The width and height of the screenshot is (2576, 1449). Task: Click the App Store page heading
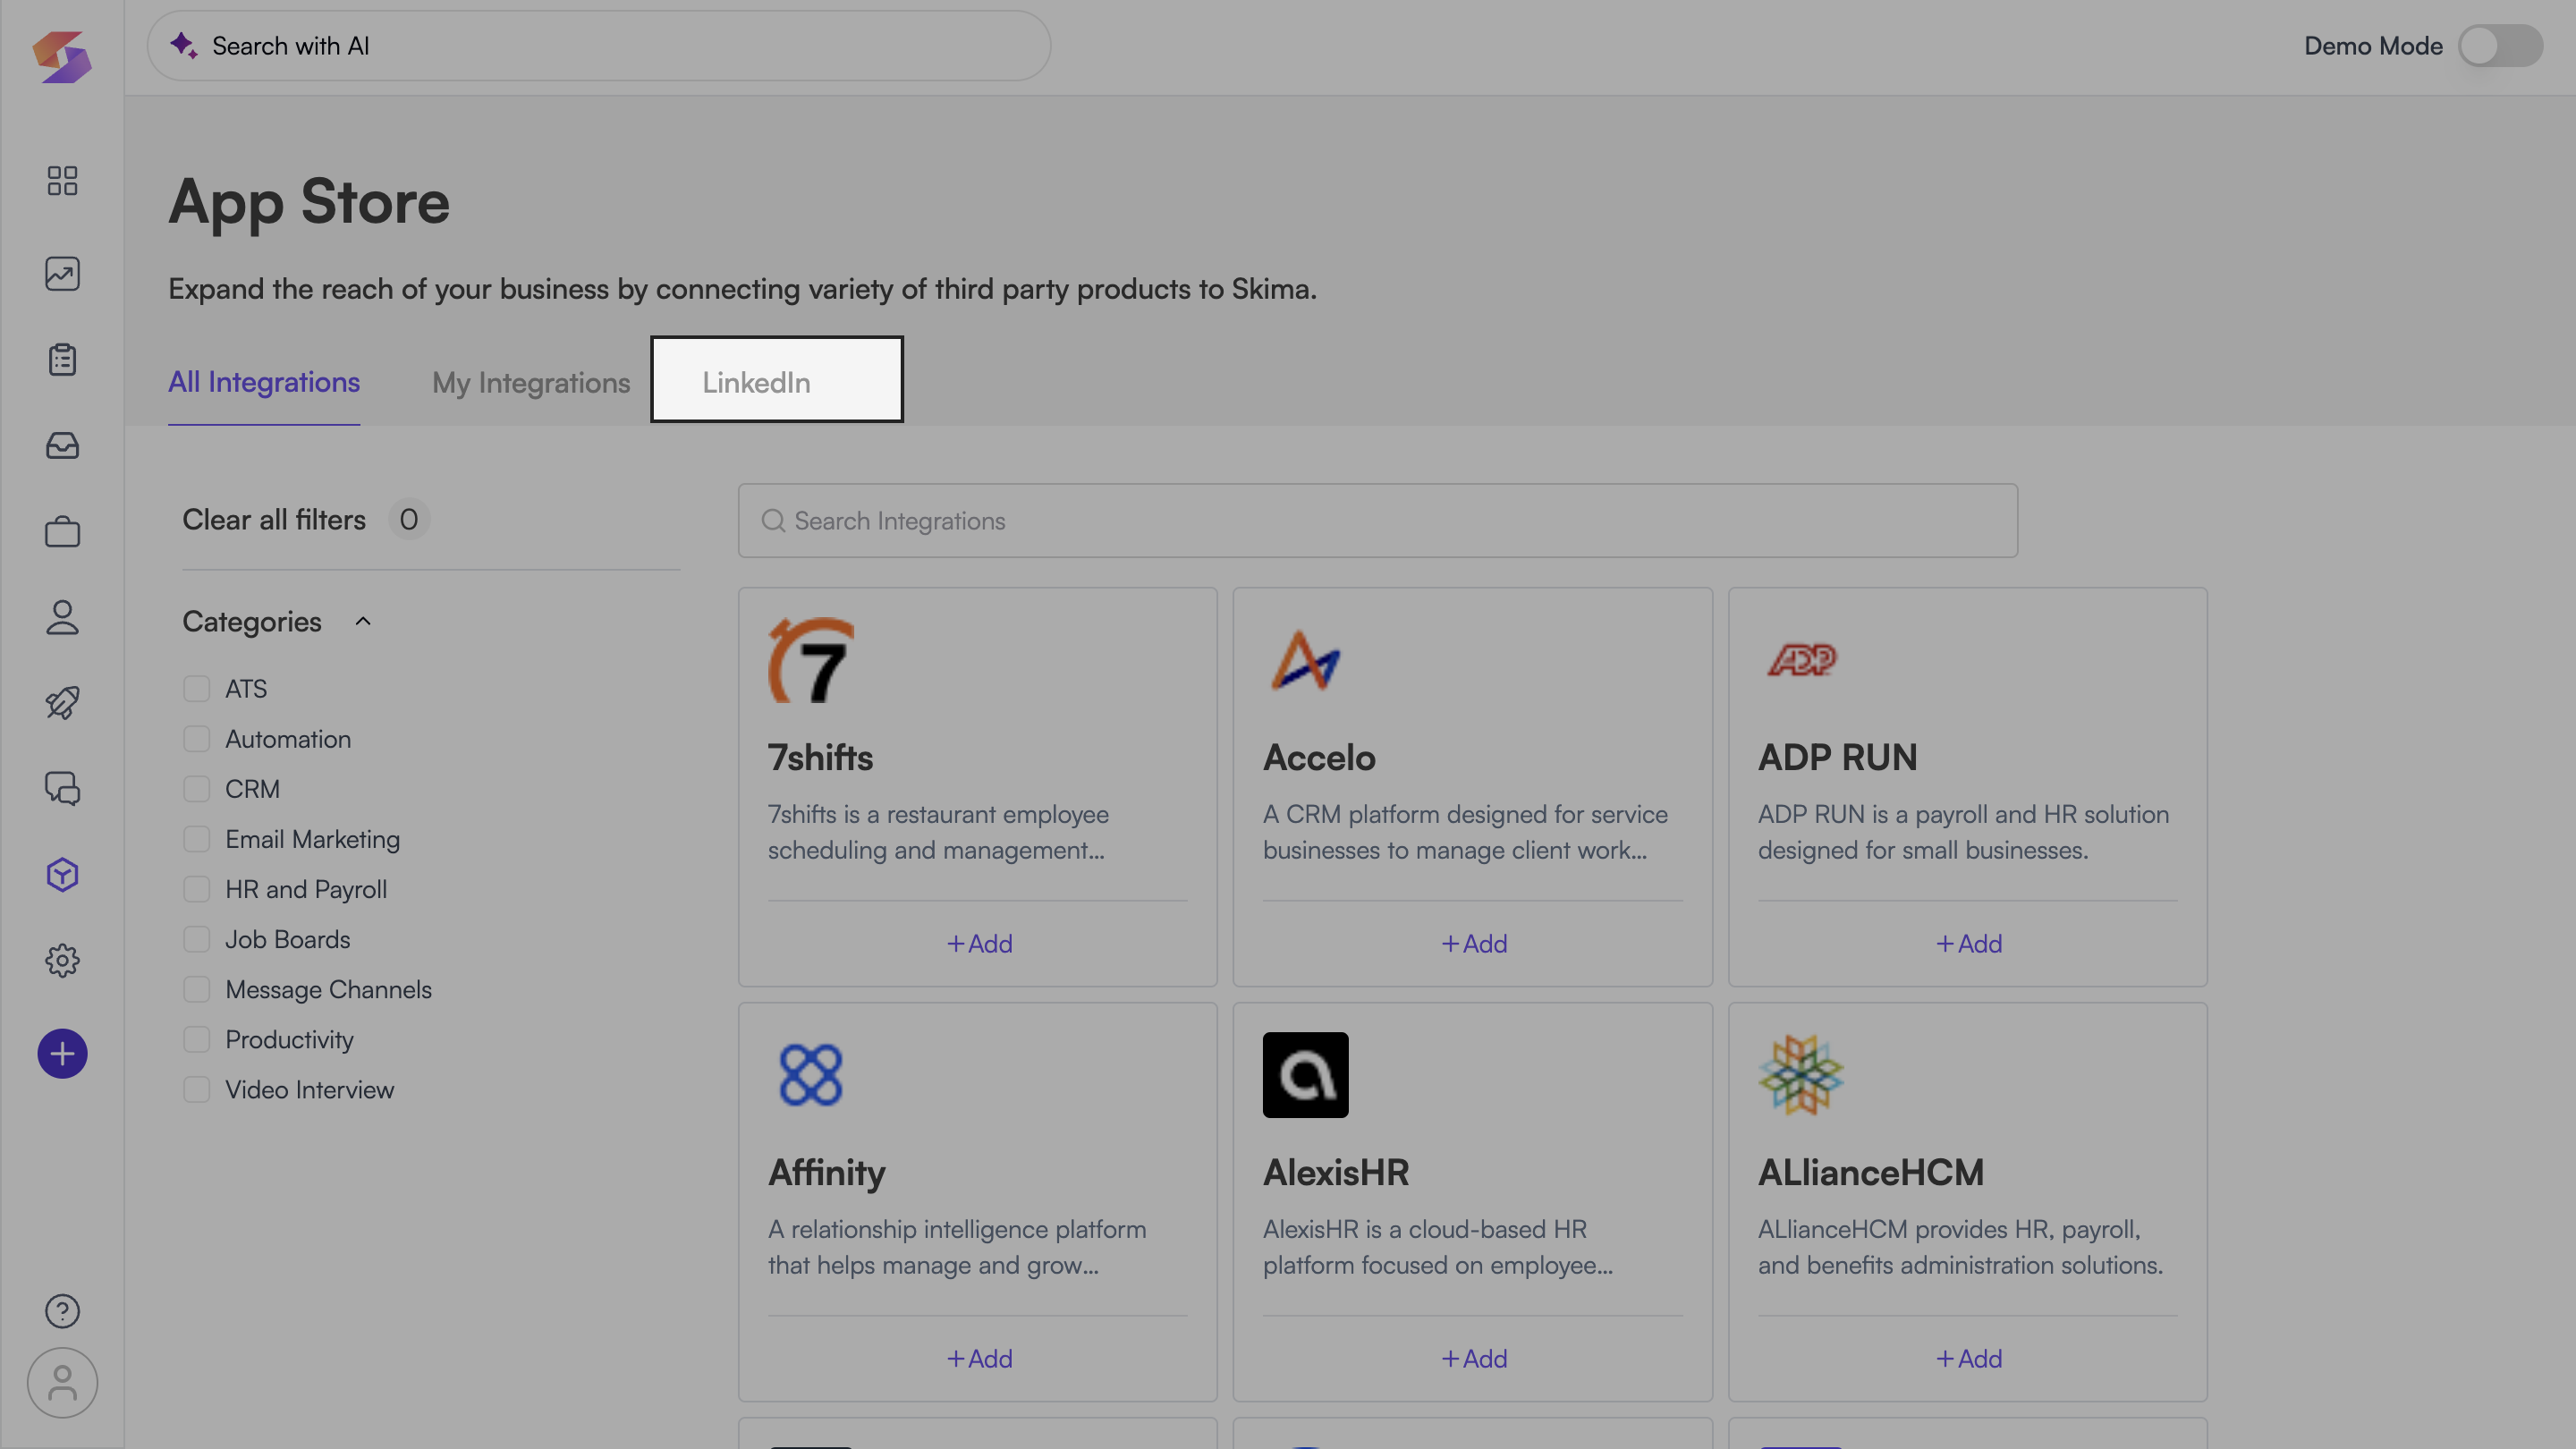(x=309, y=203)
